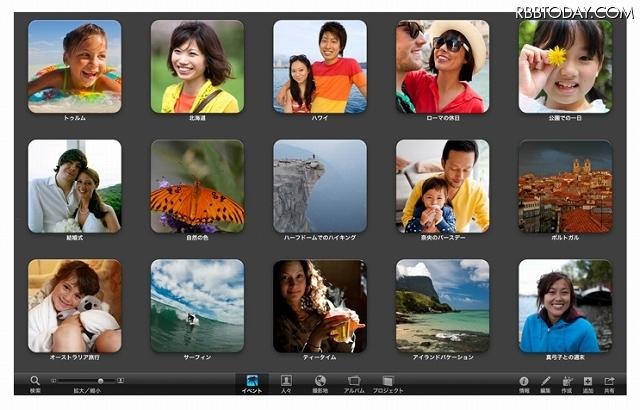640x410 pixels.
Task: Click the 検索 search magnifier icon
Action: tap(34, 380)
